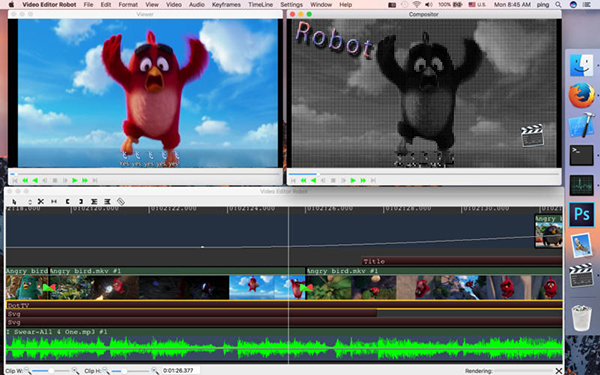Open Activity Monitor from the Dock
This screenshot has height=375, width=600.
(x=581, y=185)
